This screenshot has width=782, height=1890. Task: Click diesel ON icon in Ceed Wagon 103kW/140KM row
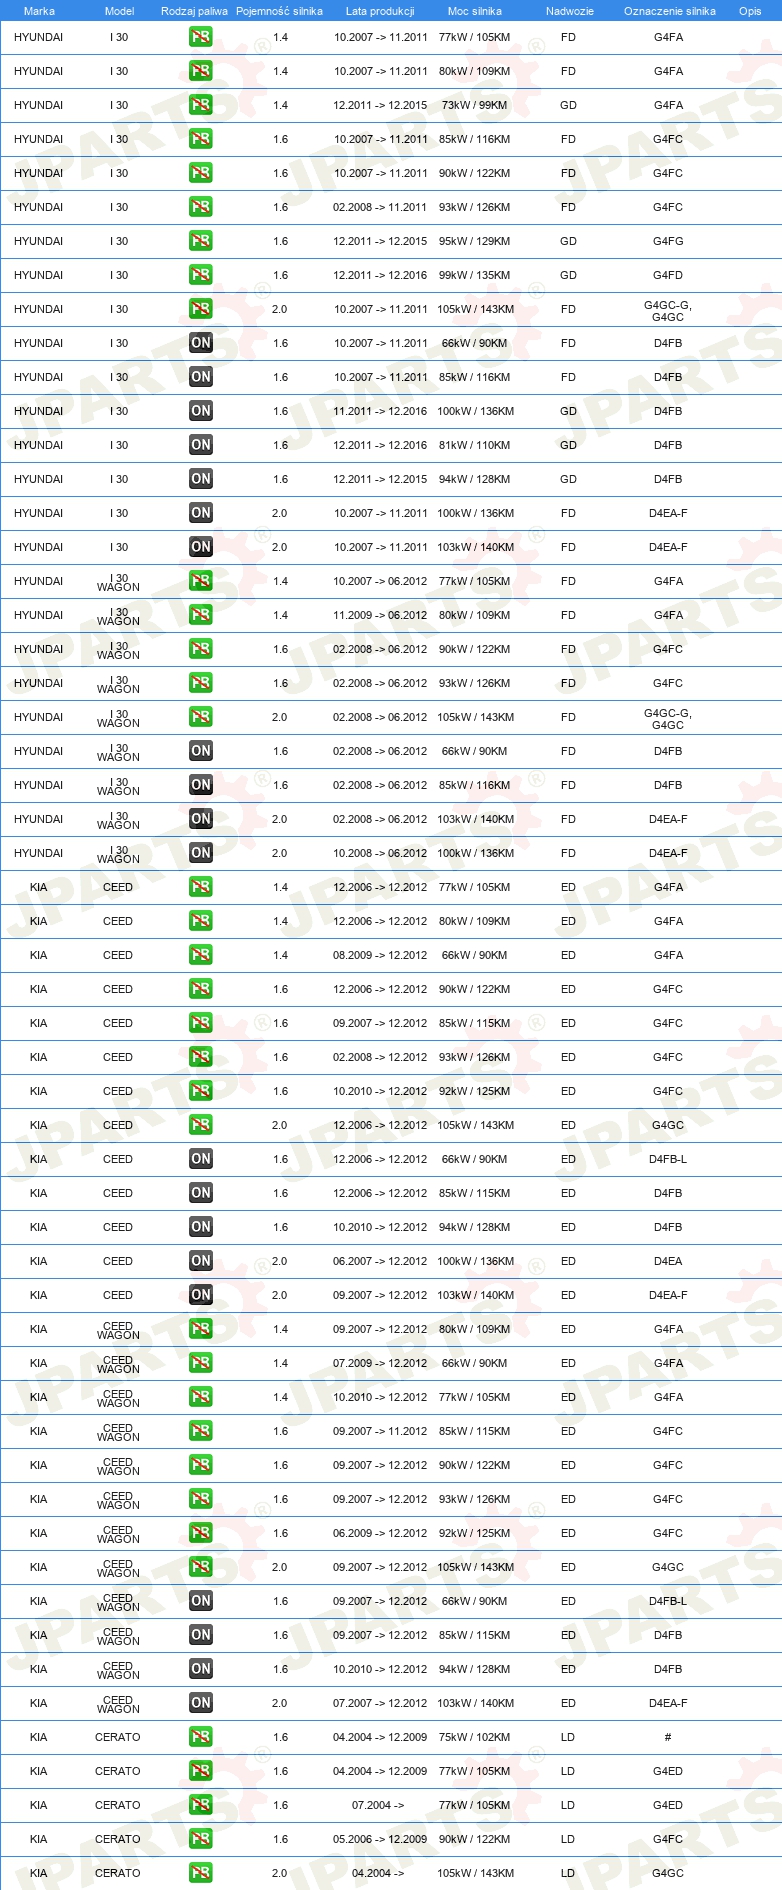point(200,1703)
